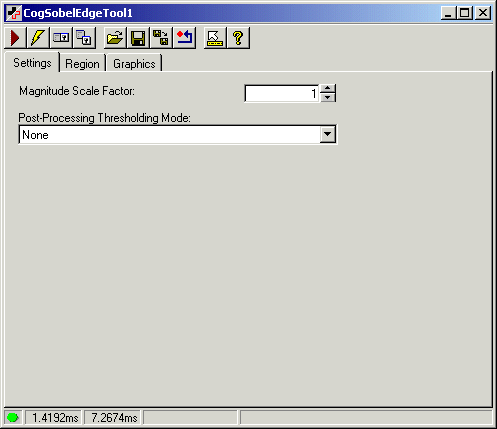
Task: Click the Post-Processing Thresholding Mode label
Action: [104, 118]
